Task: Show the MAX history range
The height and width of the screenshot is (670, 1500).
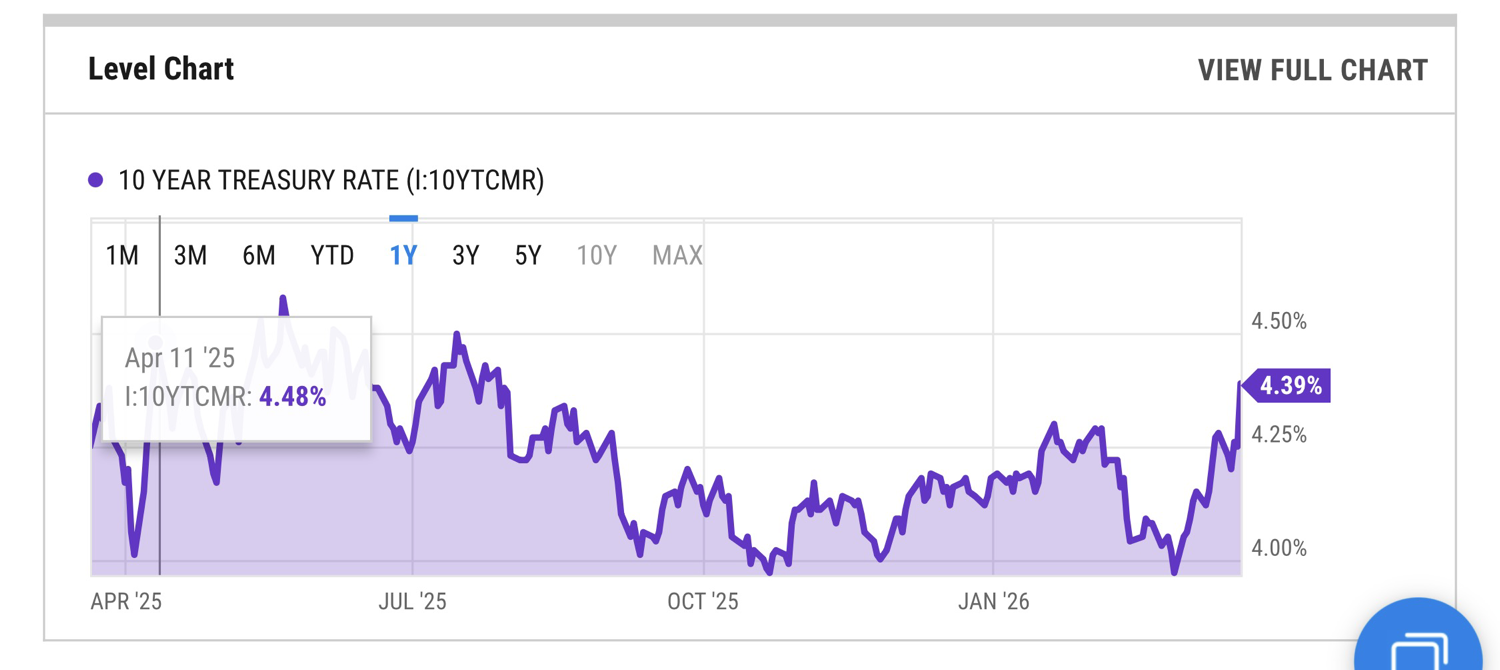Action: (x=677, y=256)
